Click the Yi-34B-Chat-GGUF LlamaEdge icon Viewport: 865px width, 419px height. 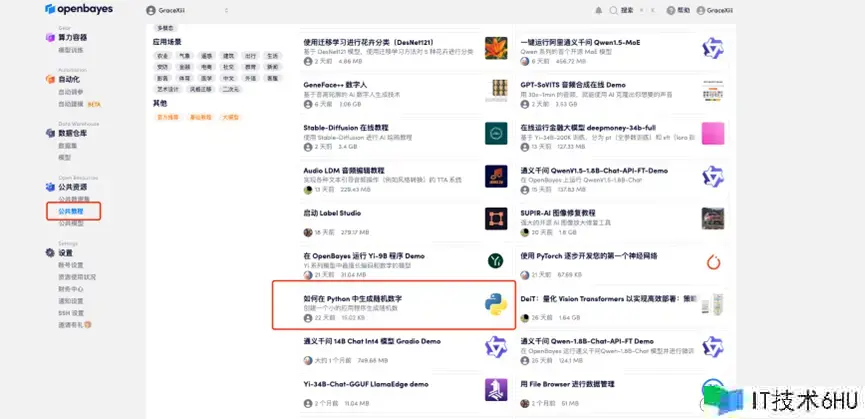click(496, 390)
